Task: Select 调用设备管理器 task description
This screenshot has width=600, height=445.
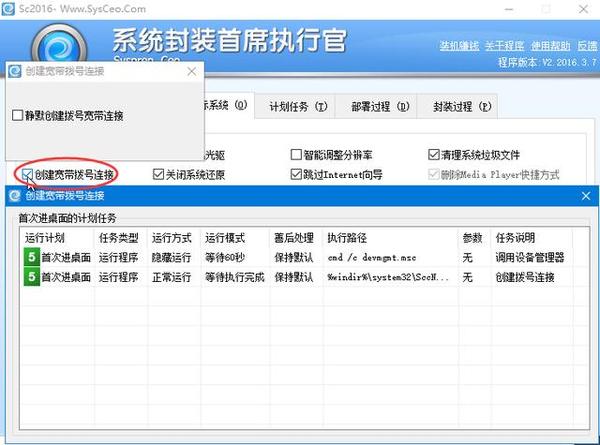Action: (x=530, y=258)
